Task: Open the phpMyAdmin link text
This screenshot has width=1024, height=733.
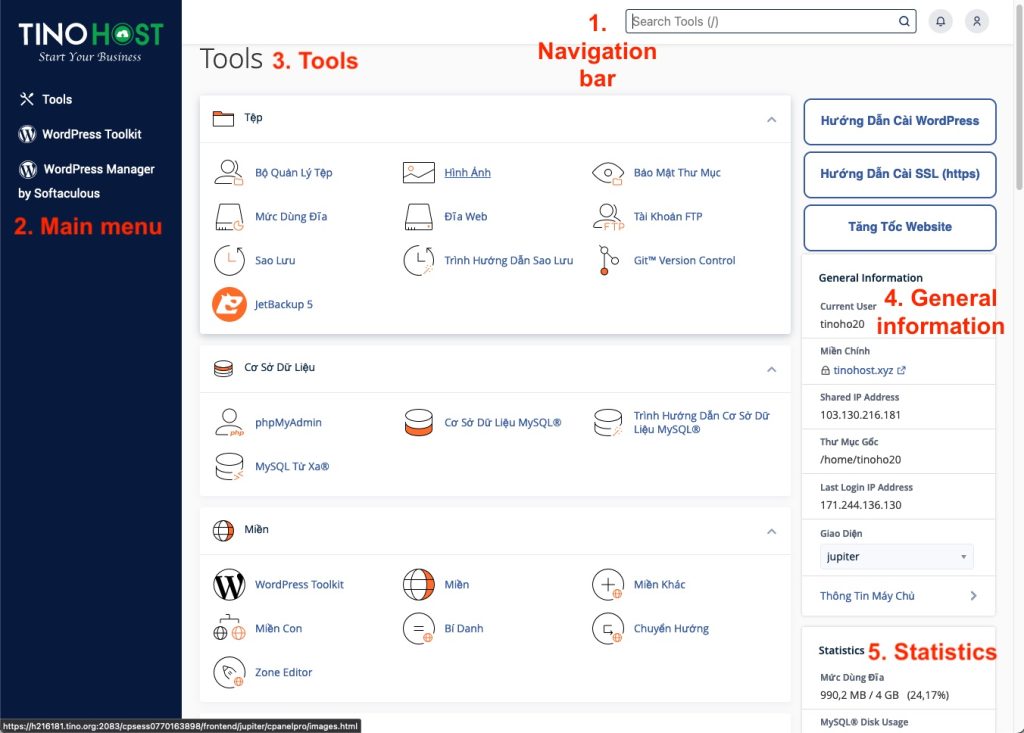Action: tap(288, 423)
